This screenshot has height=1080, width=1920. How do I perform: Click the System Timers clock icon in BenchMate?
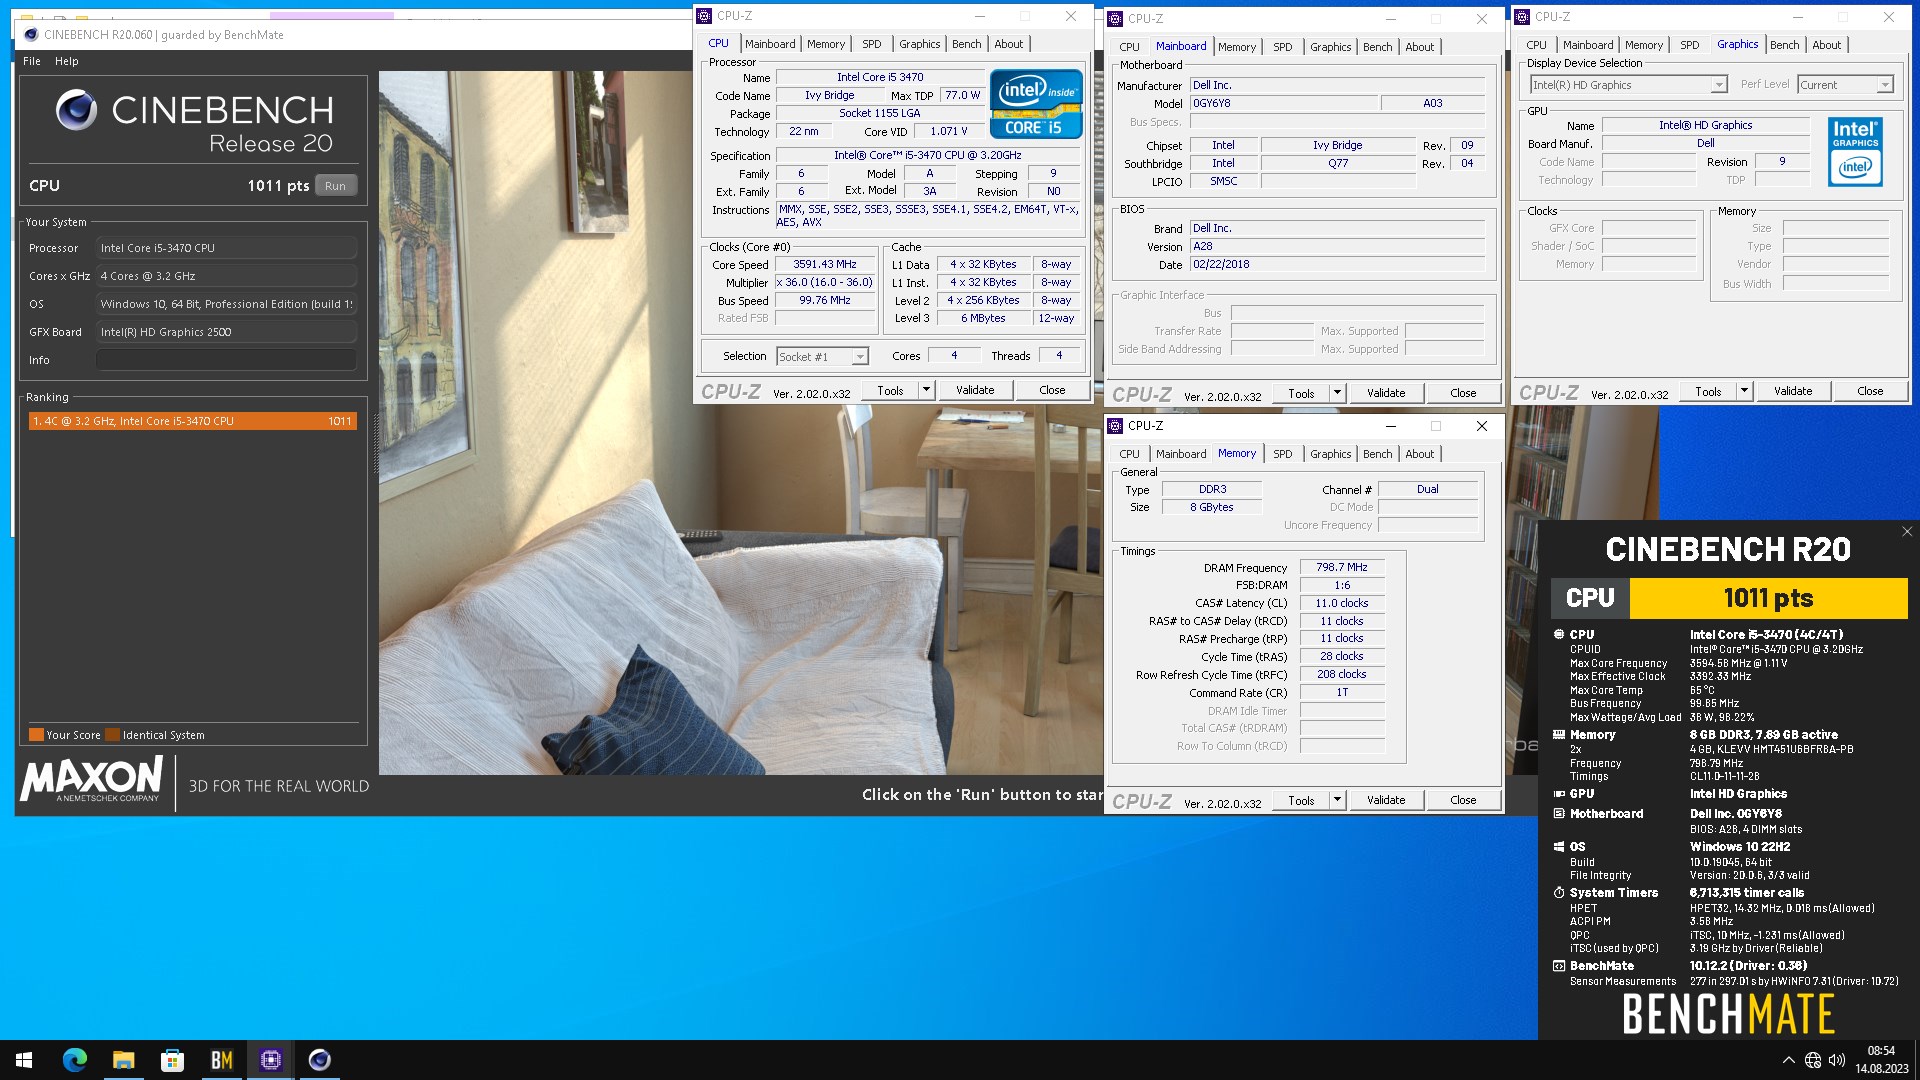[x=1558, y=892]
